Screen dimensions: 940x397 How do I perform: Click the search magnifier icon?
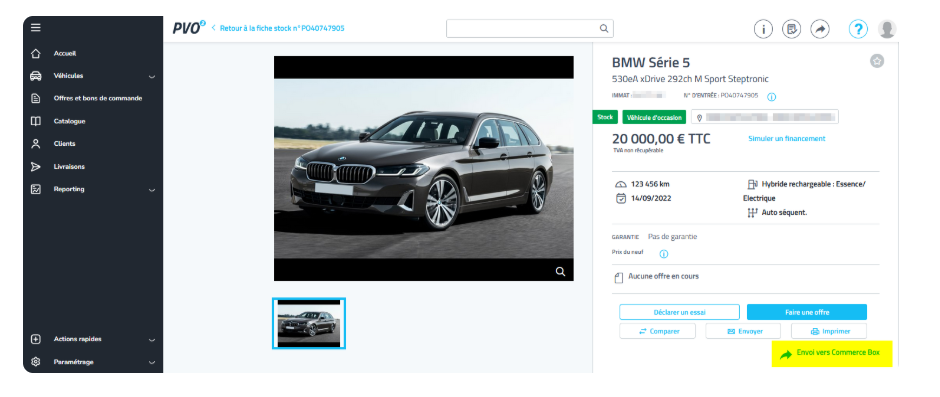[604, 28]
